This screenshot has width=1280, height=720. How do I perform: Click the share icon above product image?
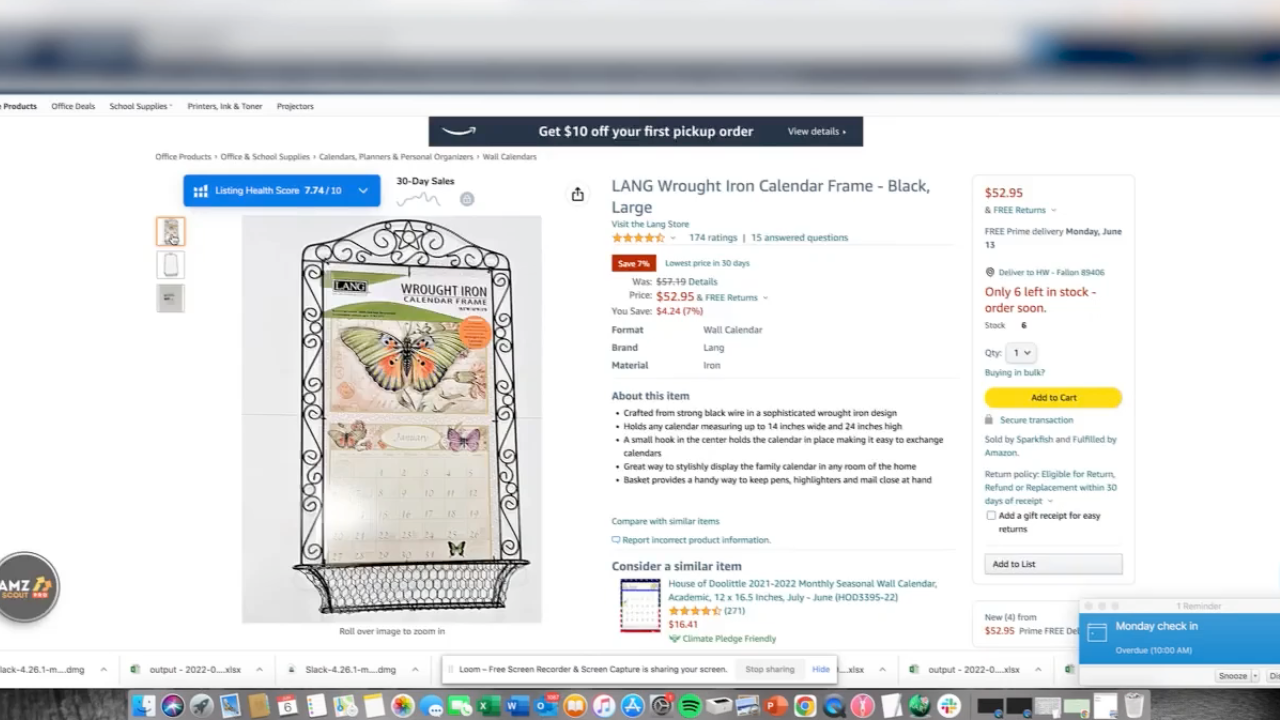tap(577, 194)
